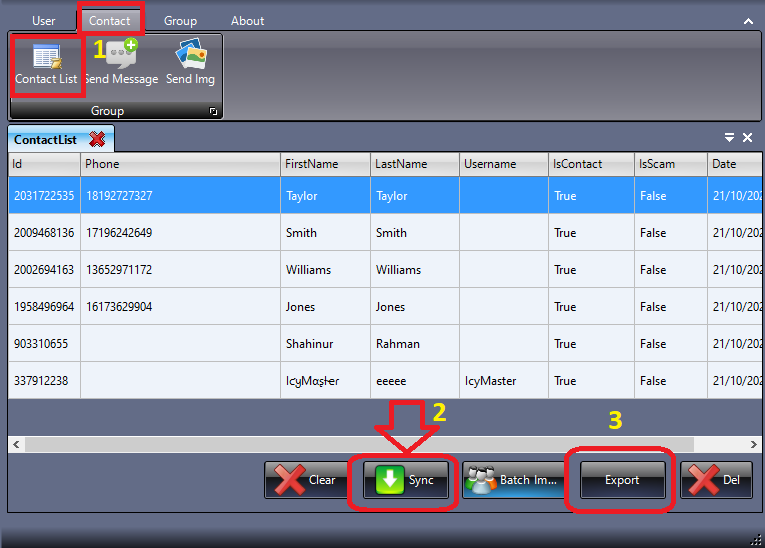This screenshot has height=548, width=765.
Task: Sort by the FirstName column header
Action: [311, 164]
